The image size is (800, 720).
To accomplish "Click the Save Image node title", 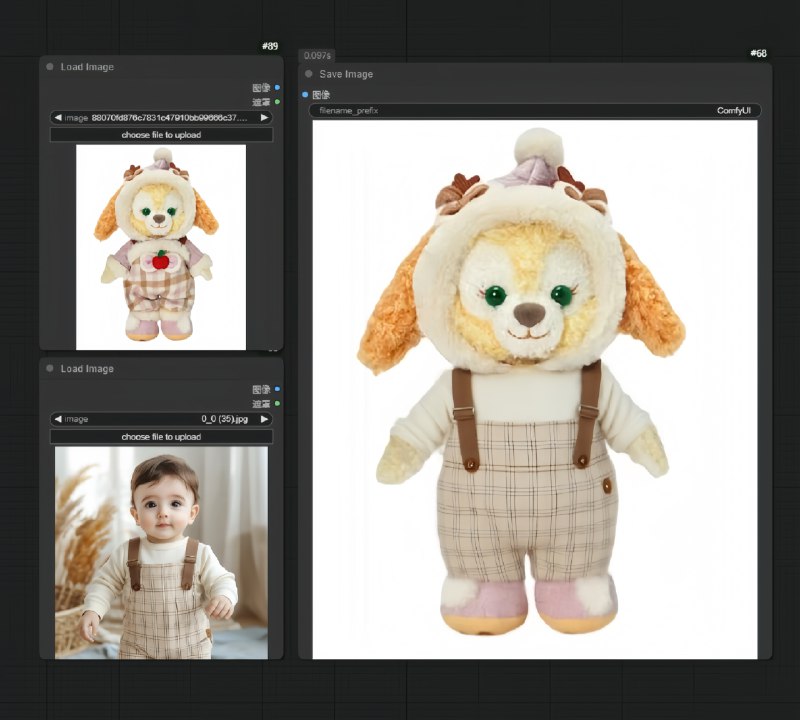I will point(346,74).
